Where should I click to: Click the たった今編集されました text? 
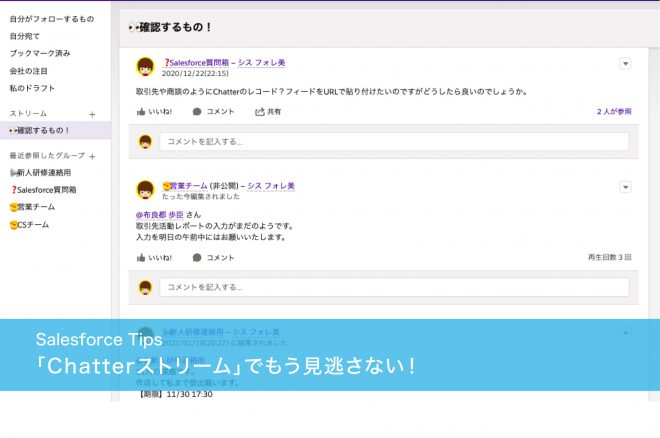pyautogui.click(x=201, y=196)
